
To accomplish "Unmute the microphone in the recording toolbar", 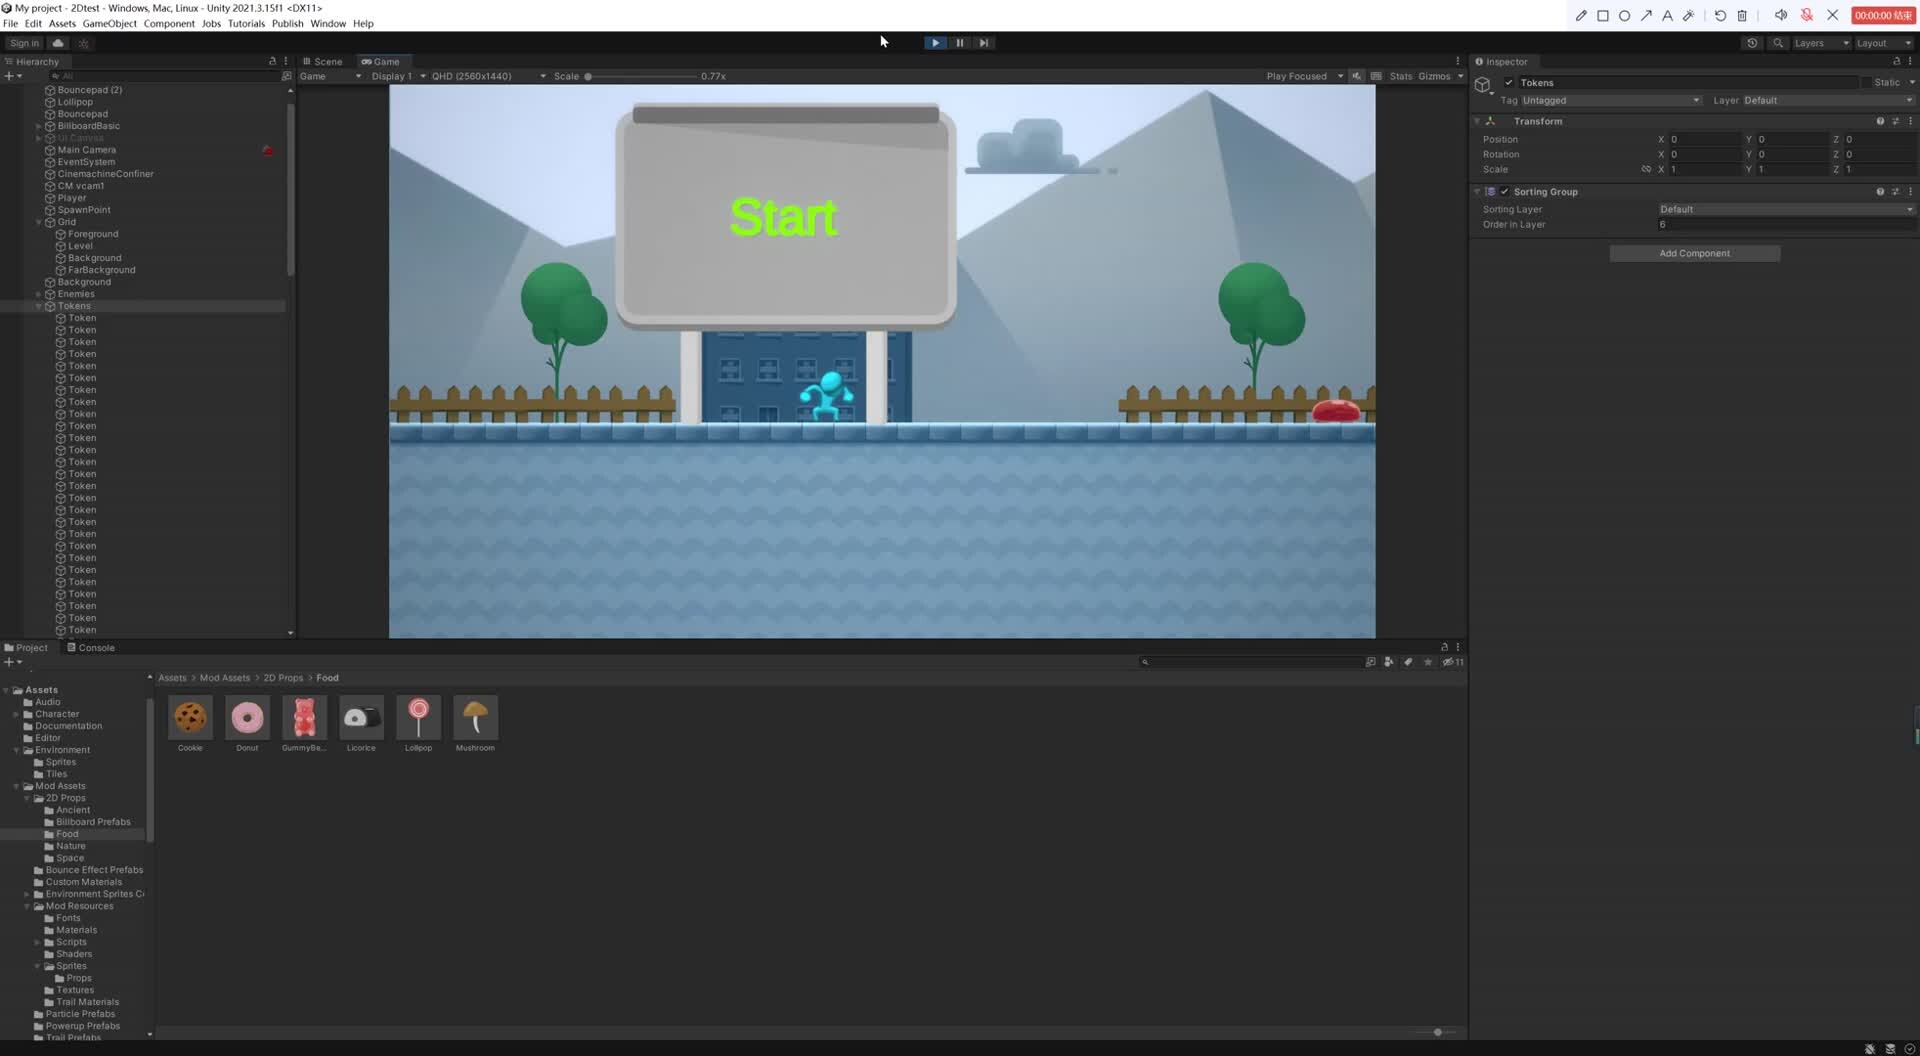I will click(1807, 15).
